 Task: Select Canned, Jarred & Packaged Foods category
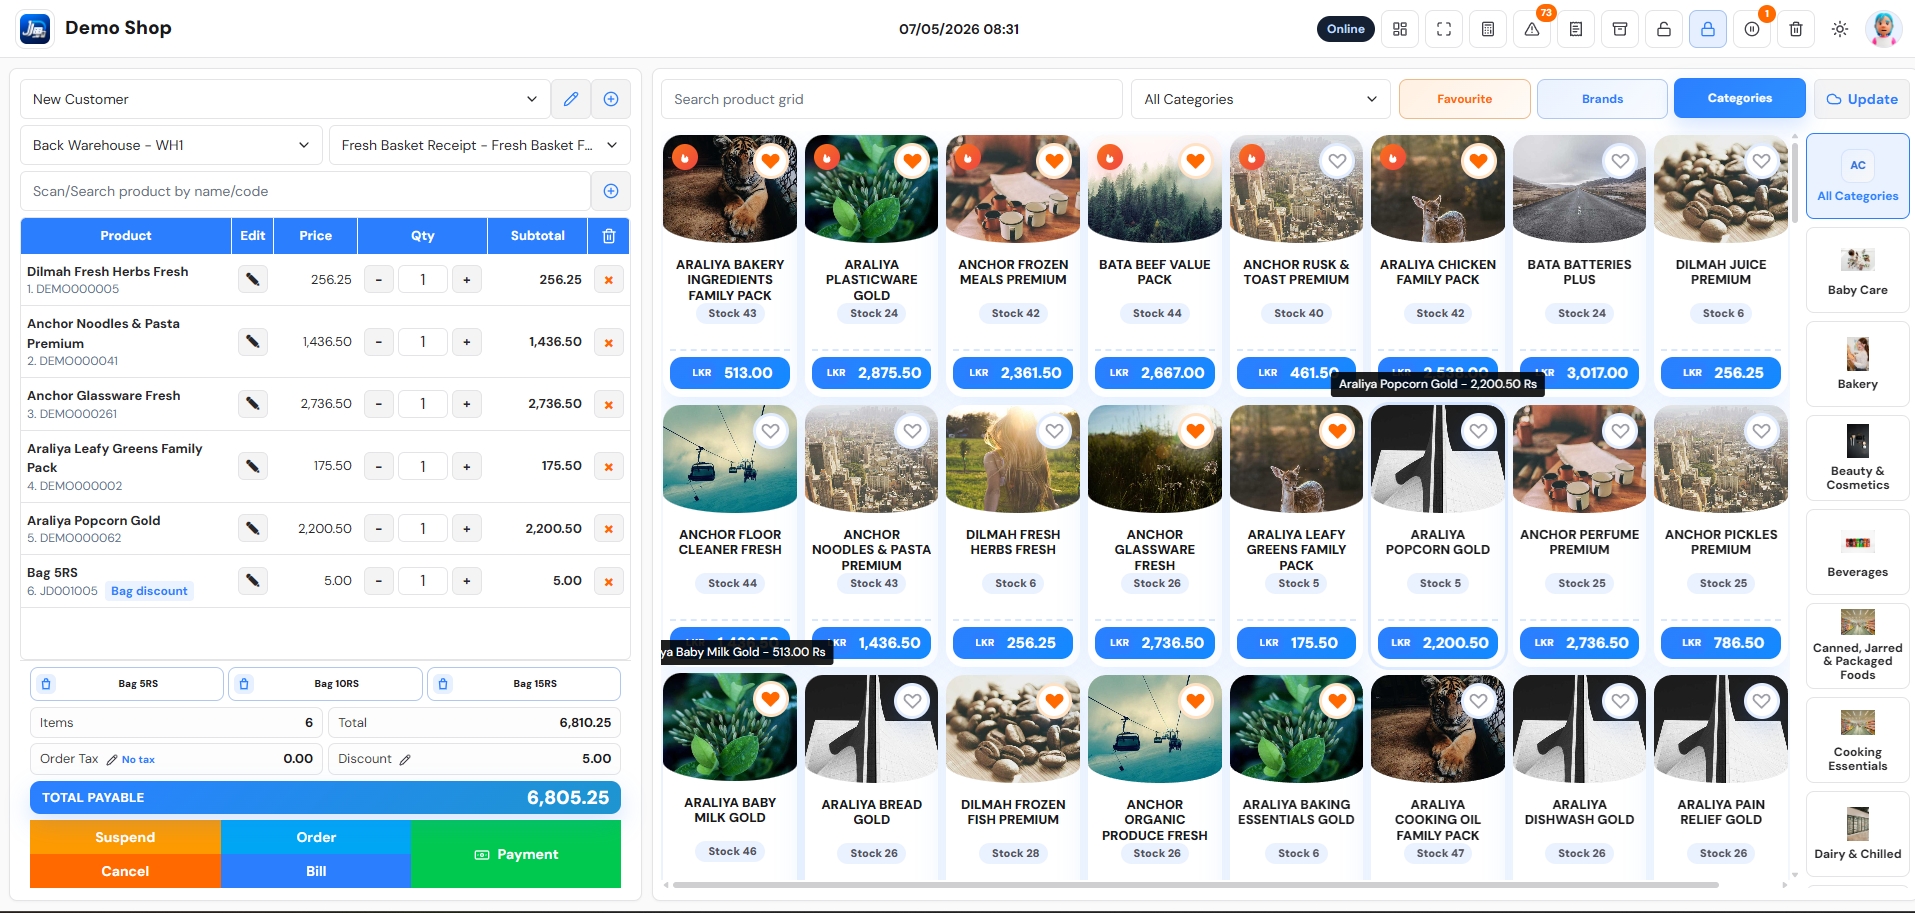click(x=1858, y=646)
